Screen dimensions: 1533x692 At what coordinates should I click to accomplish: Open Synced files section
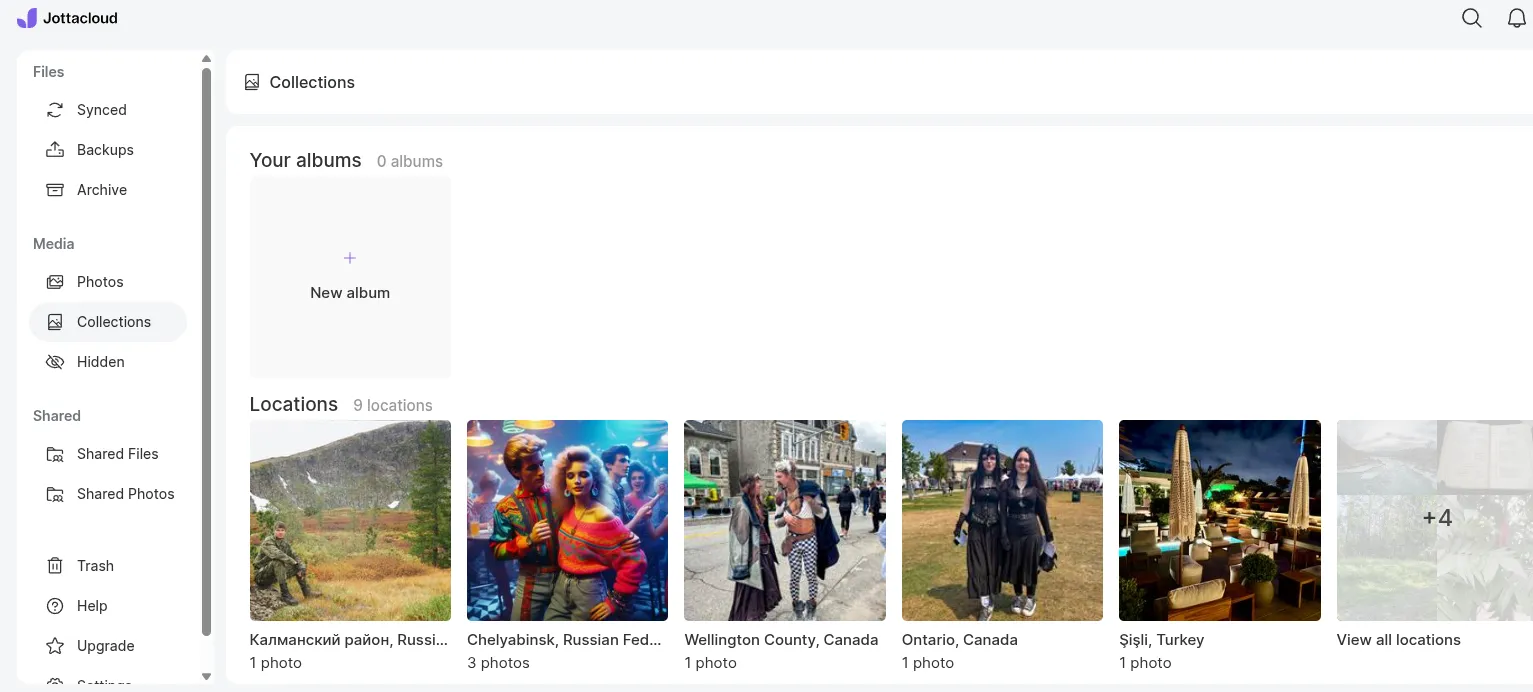(108, 110)
